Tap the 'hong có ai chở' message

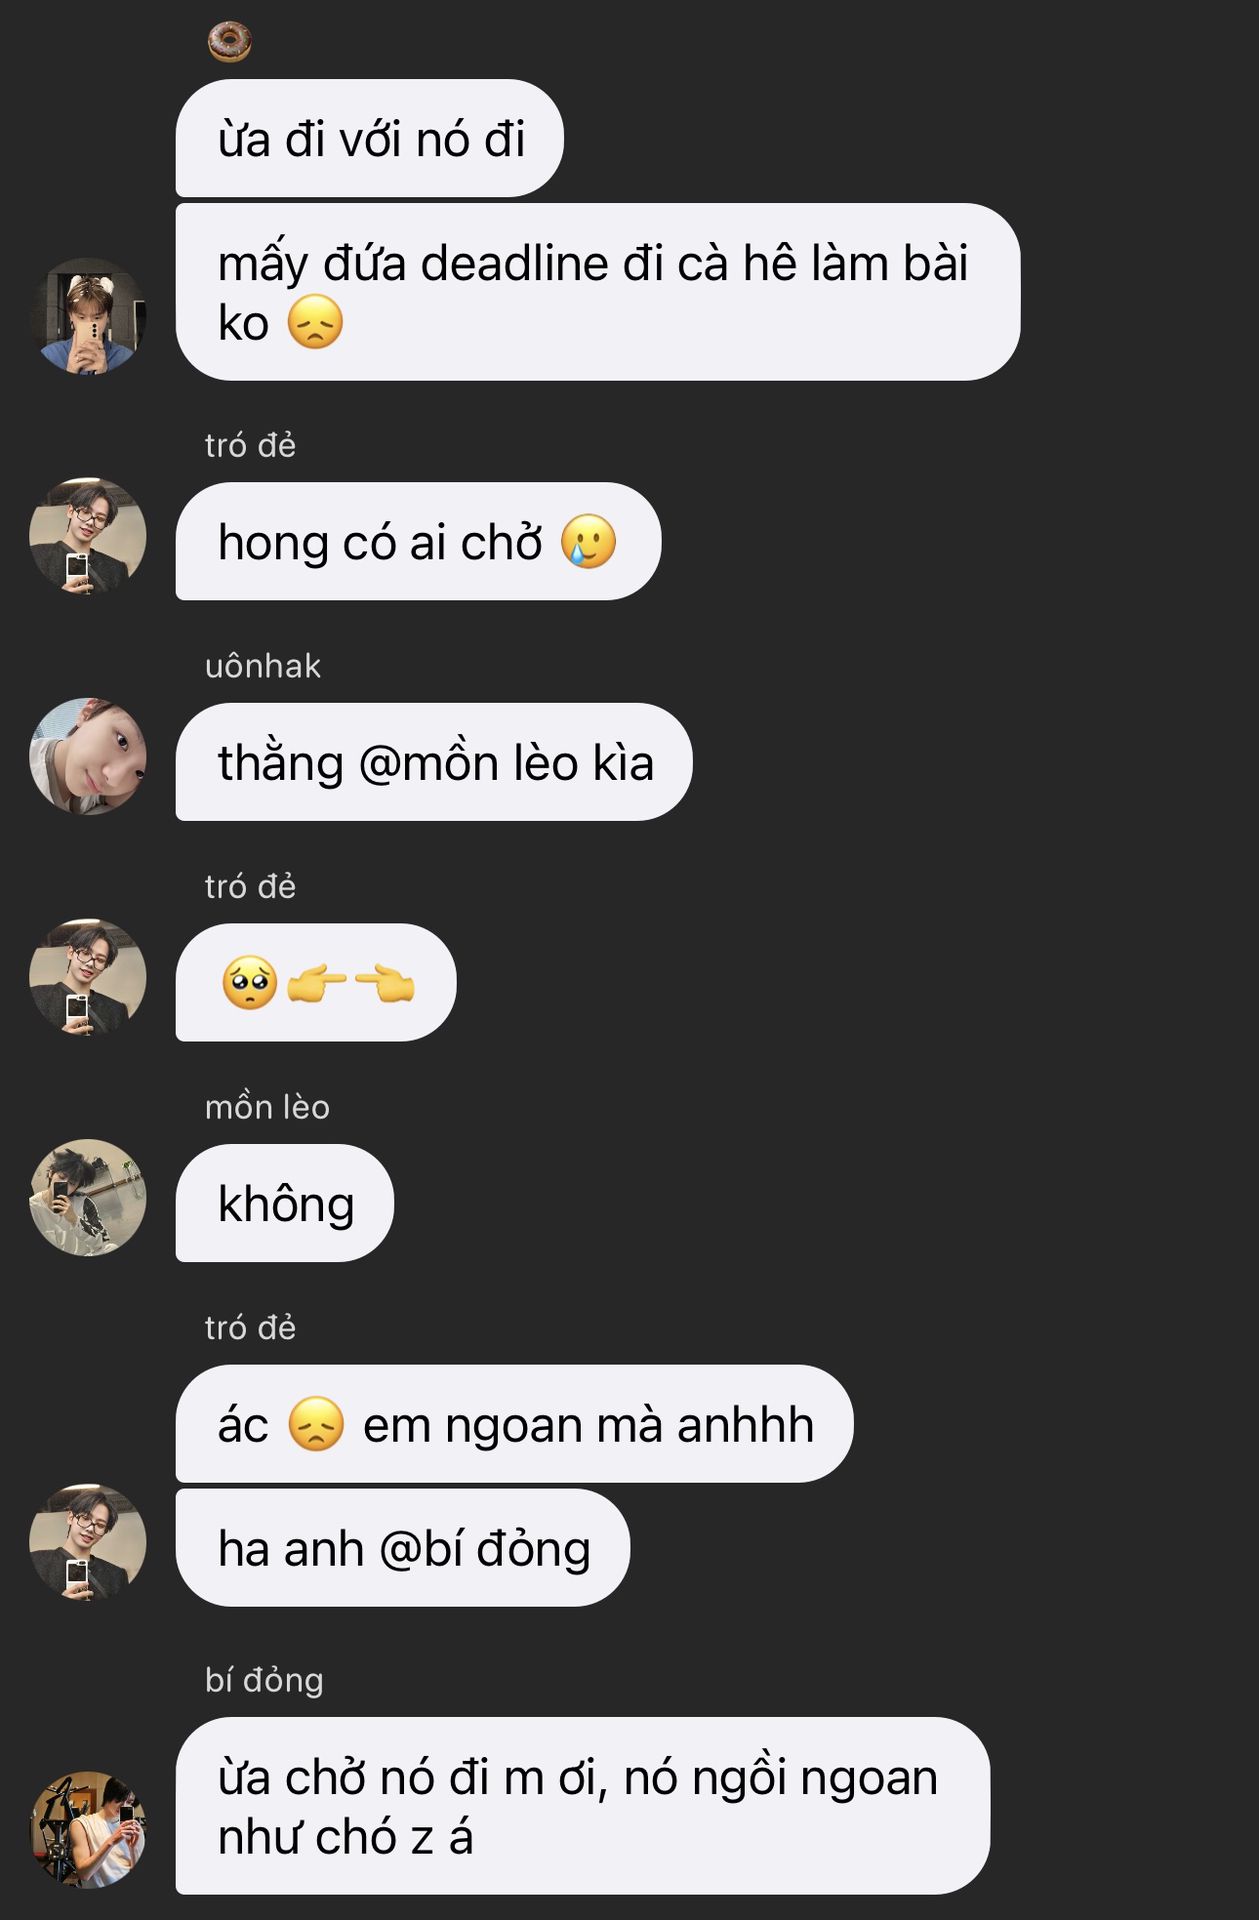(x=418, y=541)
